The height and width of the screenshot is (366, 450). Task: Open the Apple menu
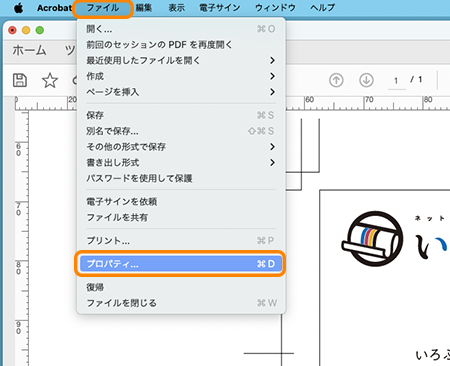coord(19,8)
